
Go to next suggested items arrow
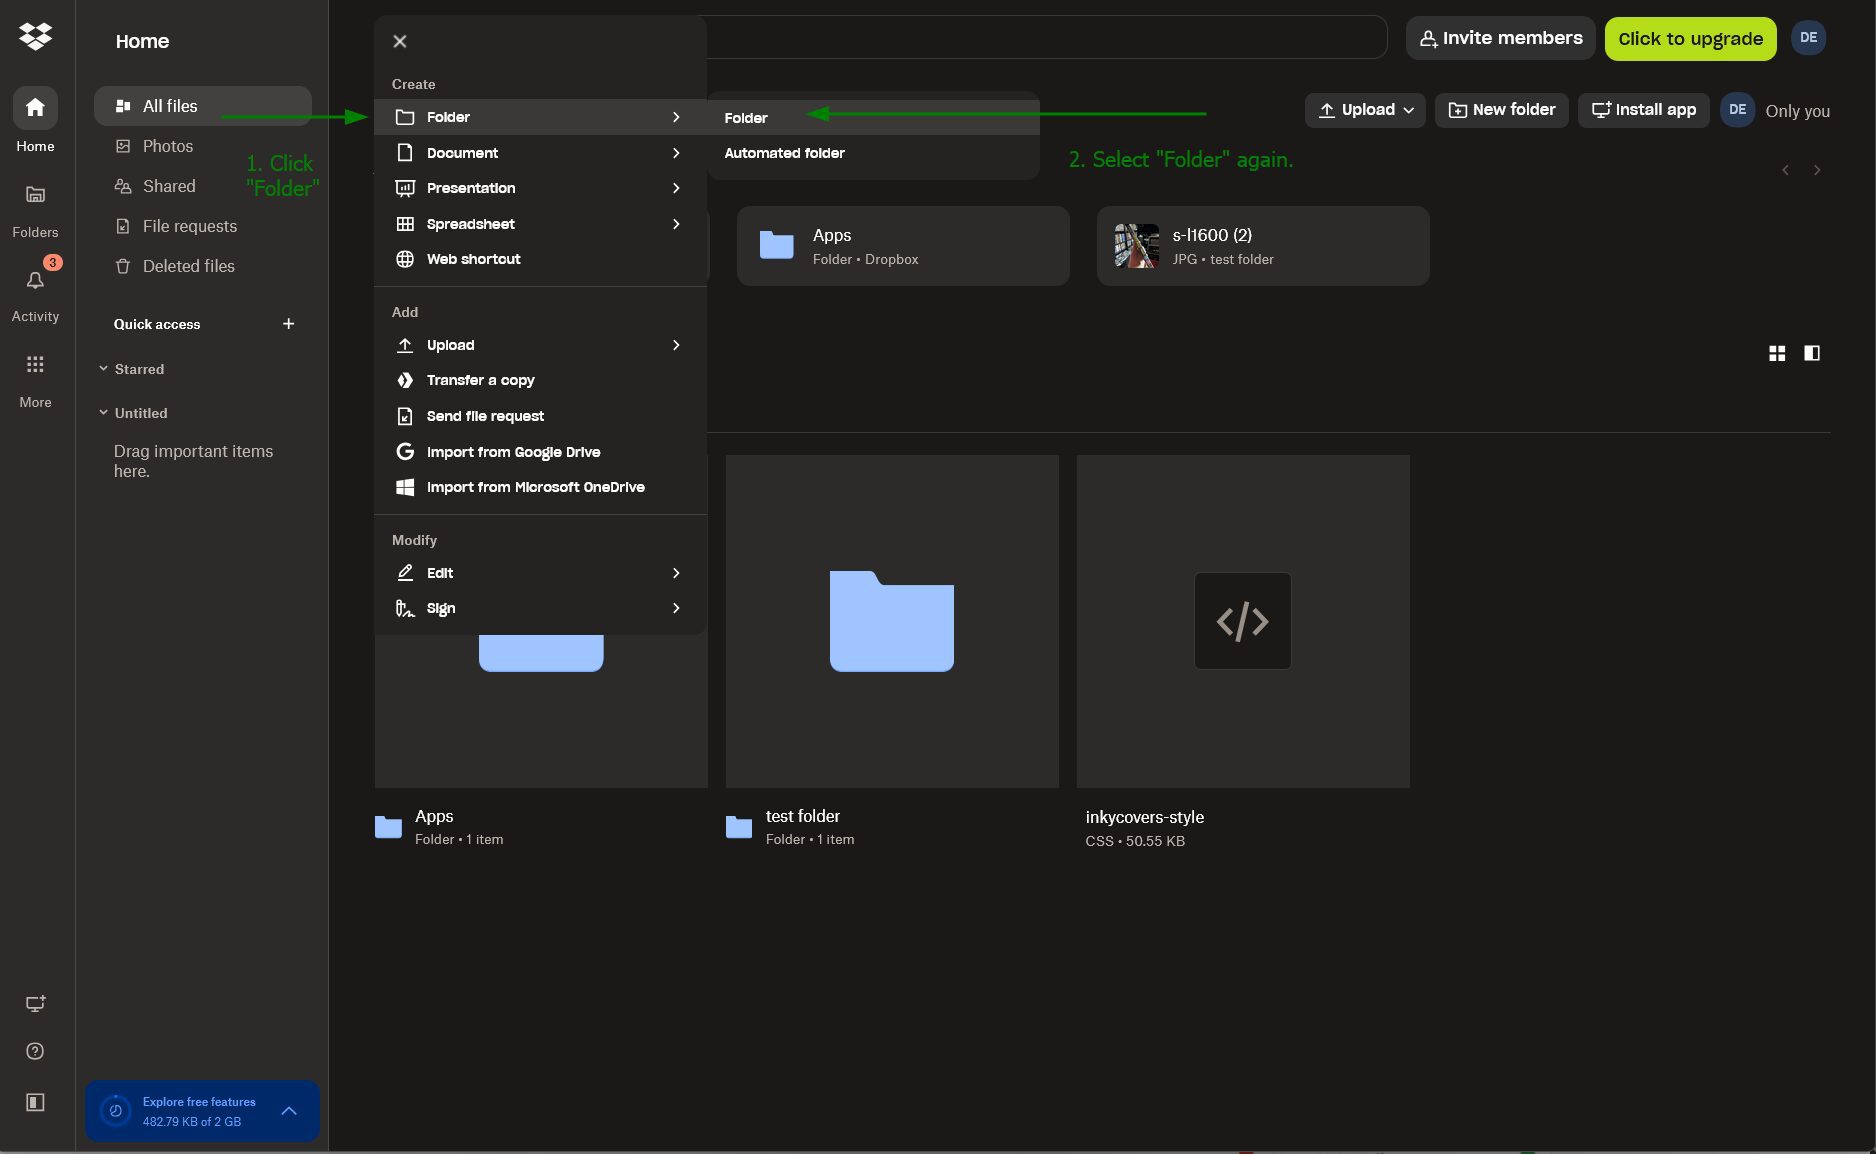coord(1817,170)
